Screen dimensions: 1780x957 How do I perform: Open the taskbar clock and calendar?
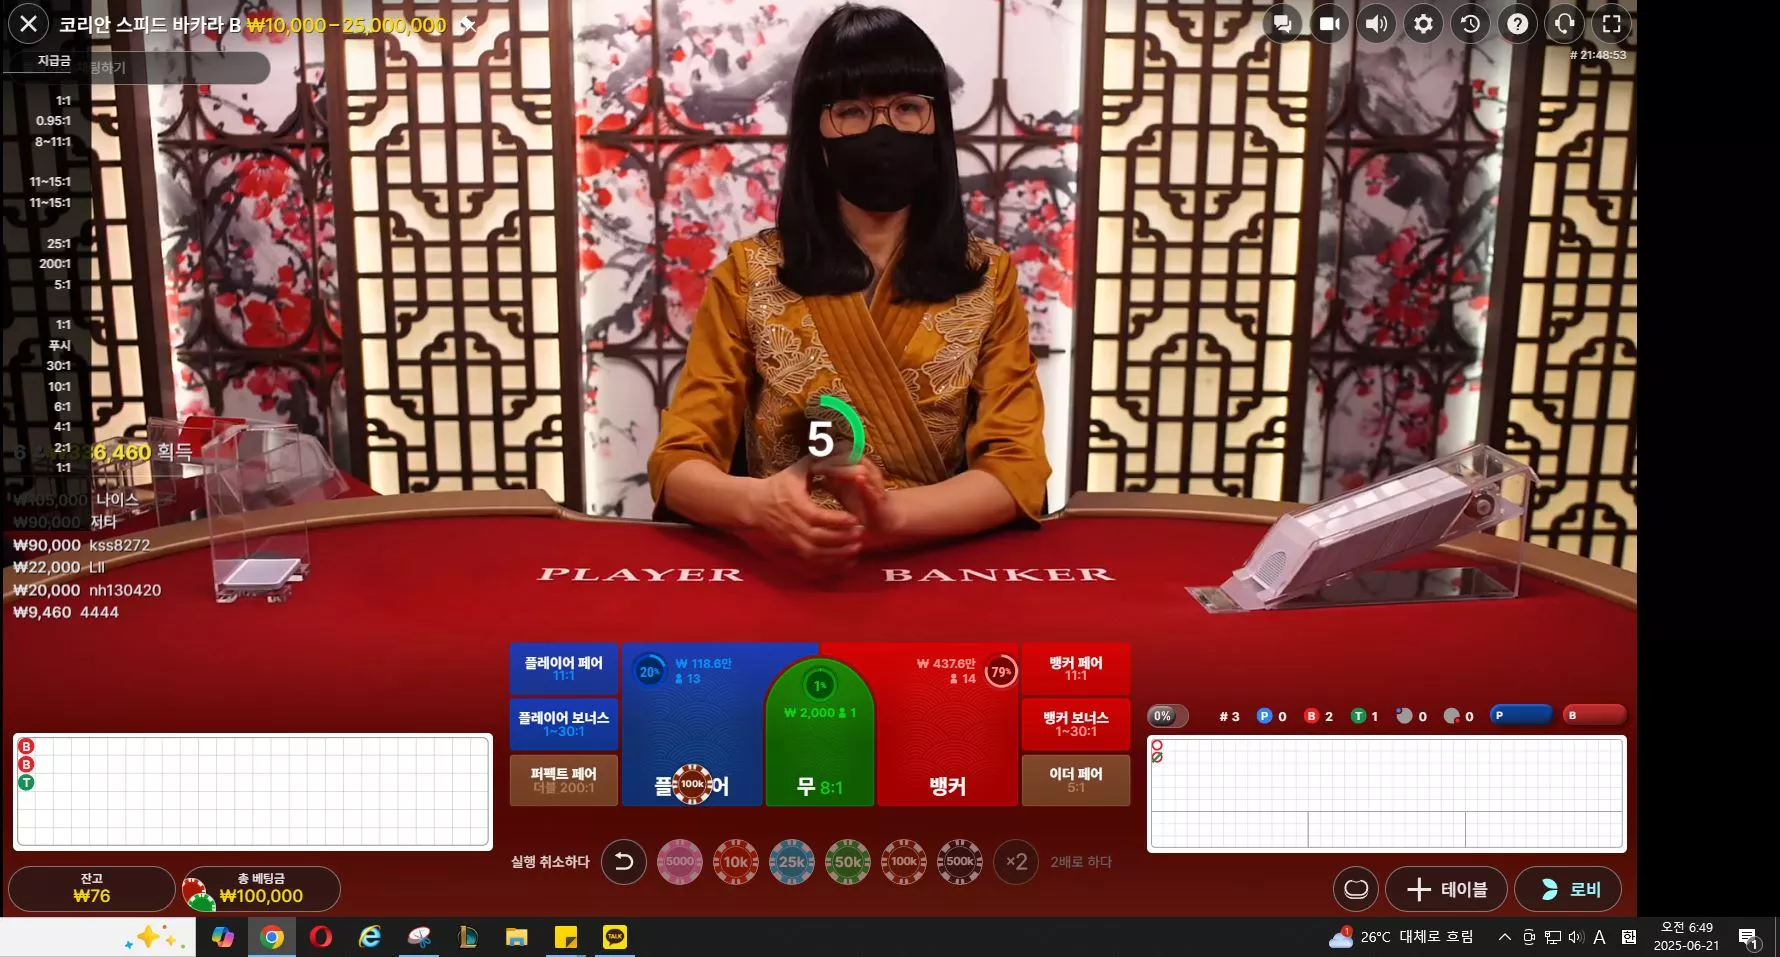pos(1687,937)
